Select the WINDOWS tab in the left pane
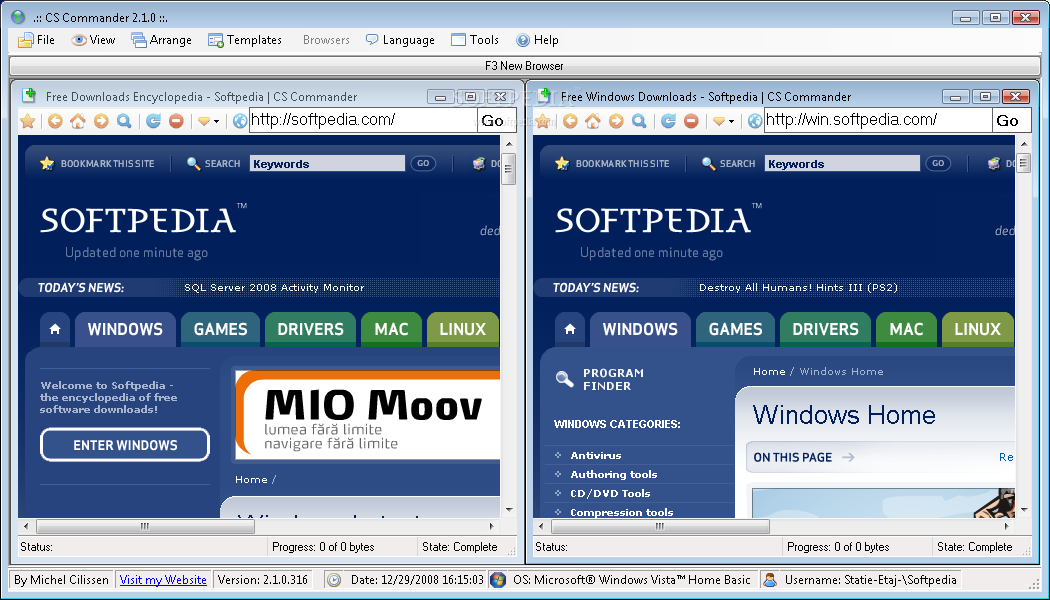This screenshot has height=600, width=1050. click(125, 329)
